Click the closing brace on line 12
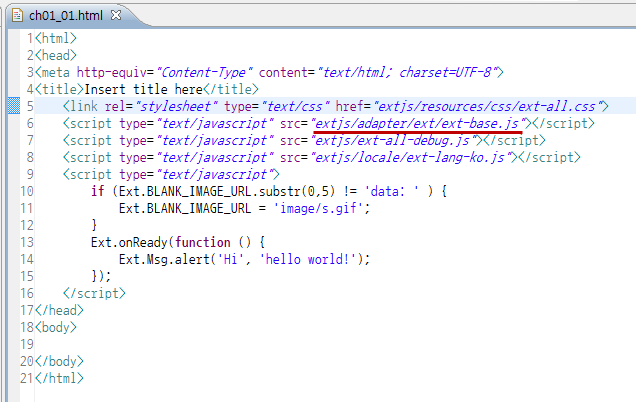Image resolution: width=636 pixels, height=402 pixels. [x=94, y=225]
